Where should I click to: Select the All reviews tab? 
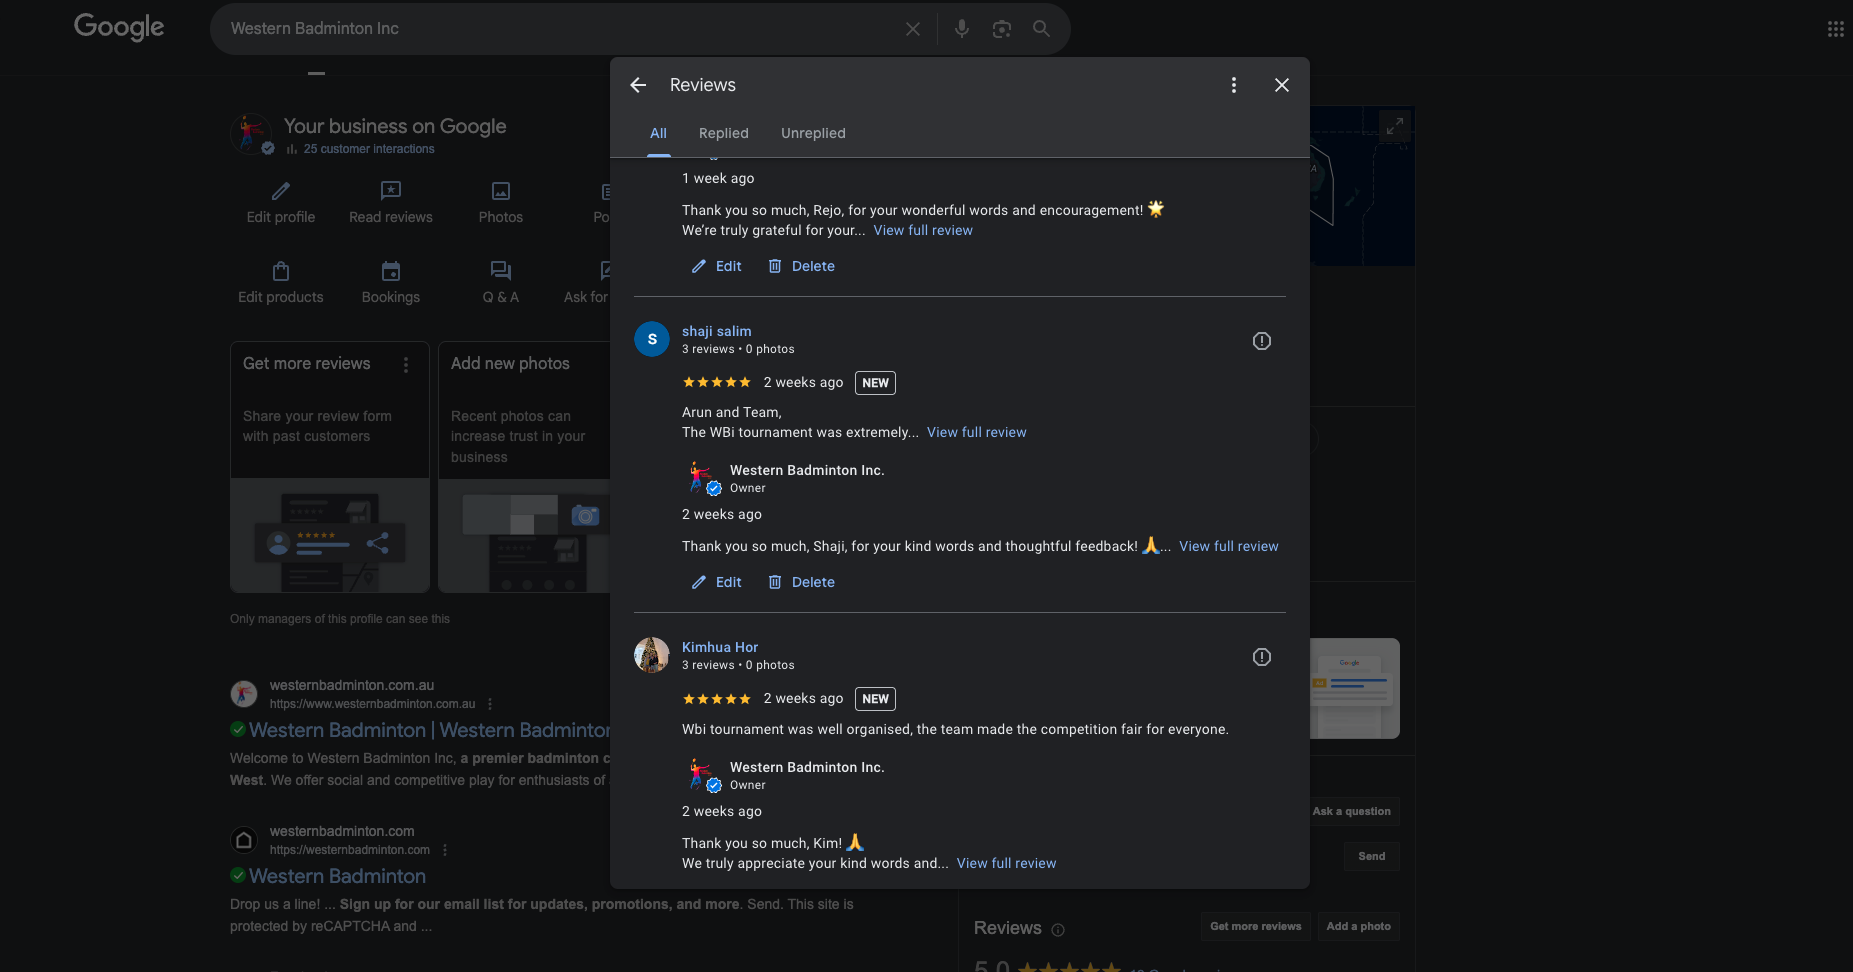tap(658, 133)
